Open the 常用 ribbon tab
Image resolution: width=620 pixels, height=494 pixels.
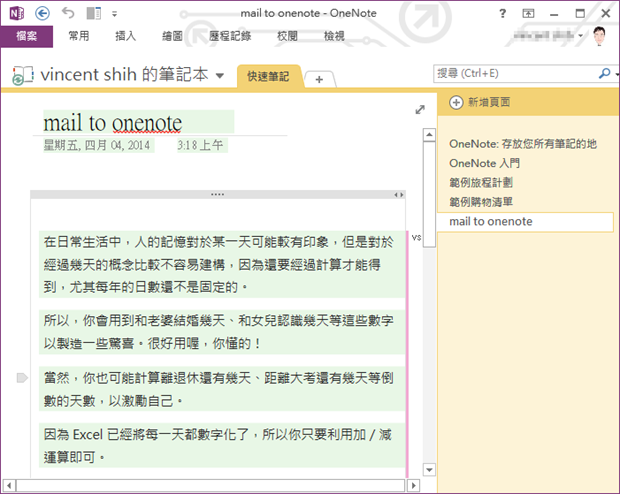(x=79, y=36)
